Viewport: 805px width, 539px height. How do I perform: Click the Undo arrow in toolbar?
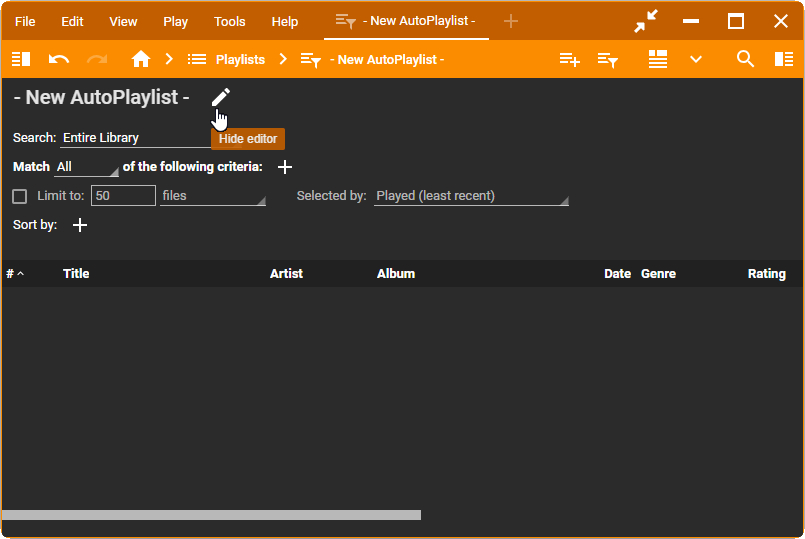[59, 59]
